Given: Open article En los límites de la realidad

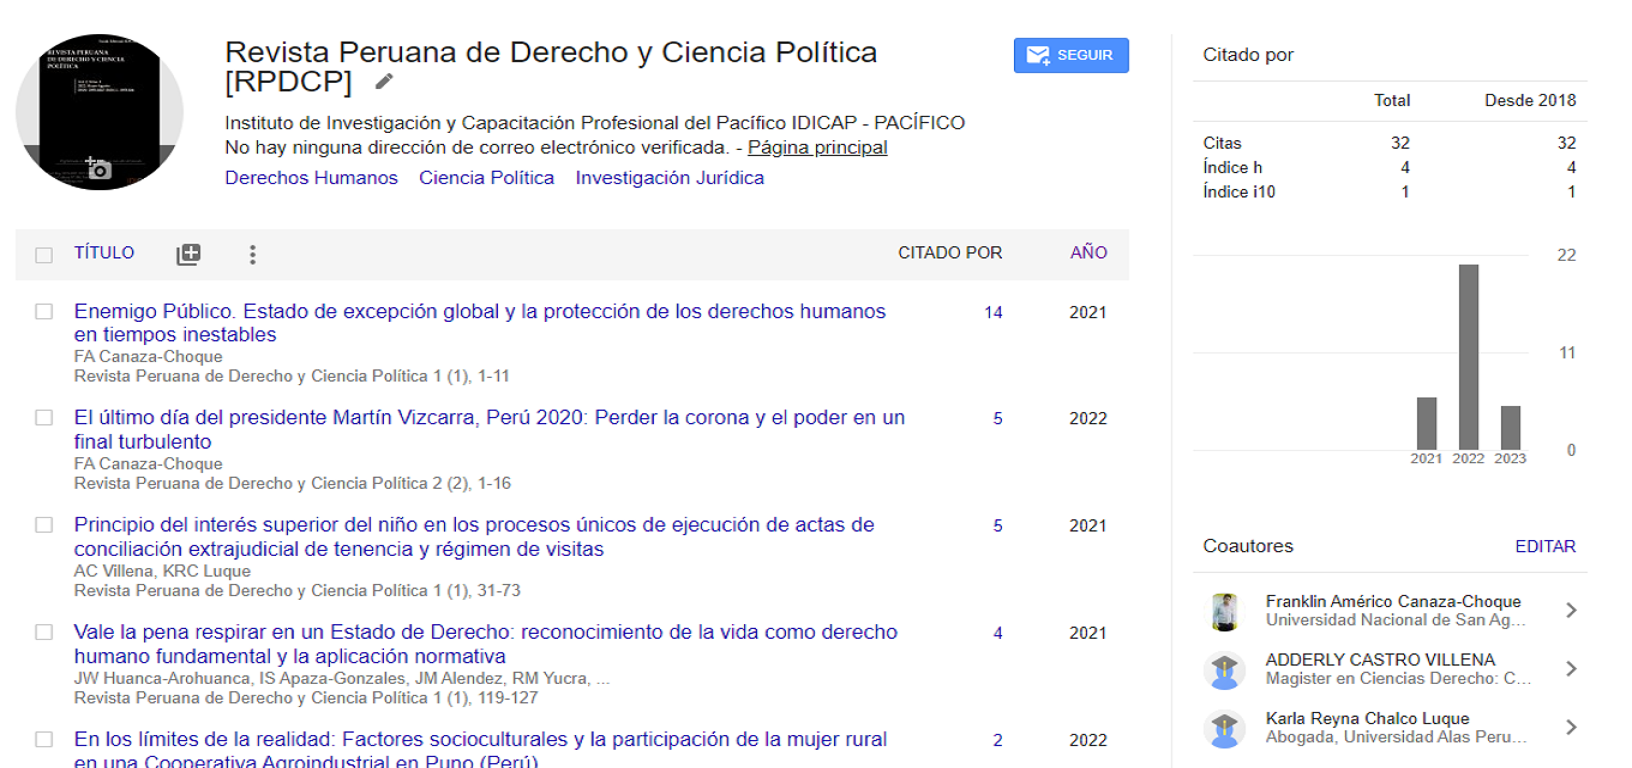Looking at the screenshot, I should coord(480,749).
